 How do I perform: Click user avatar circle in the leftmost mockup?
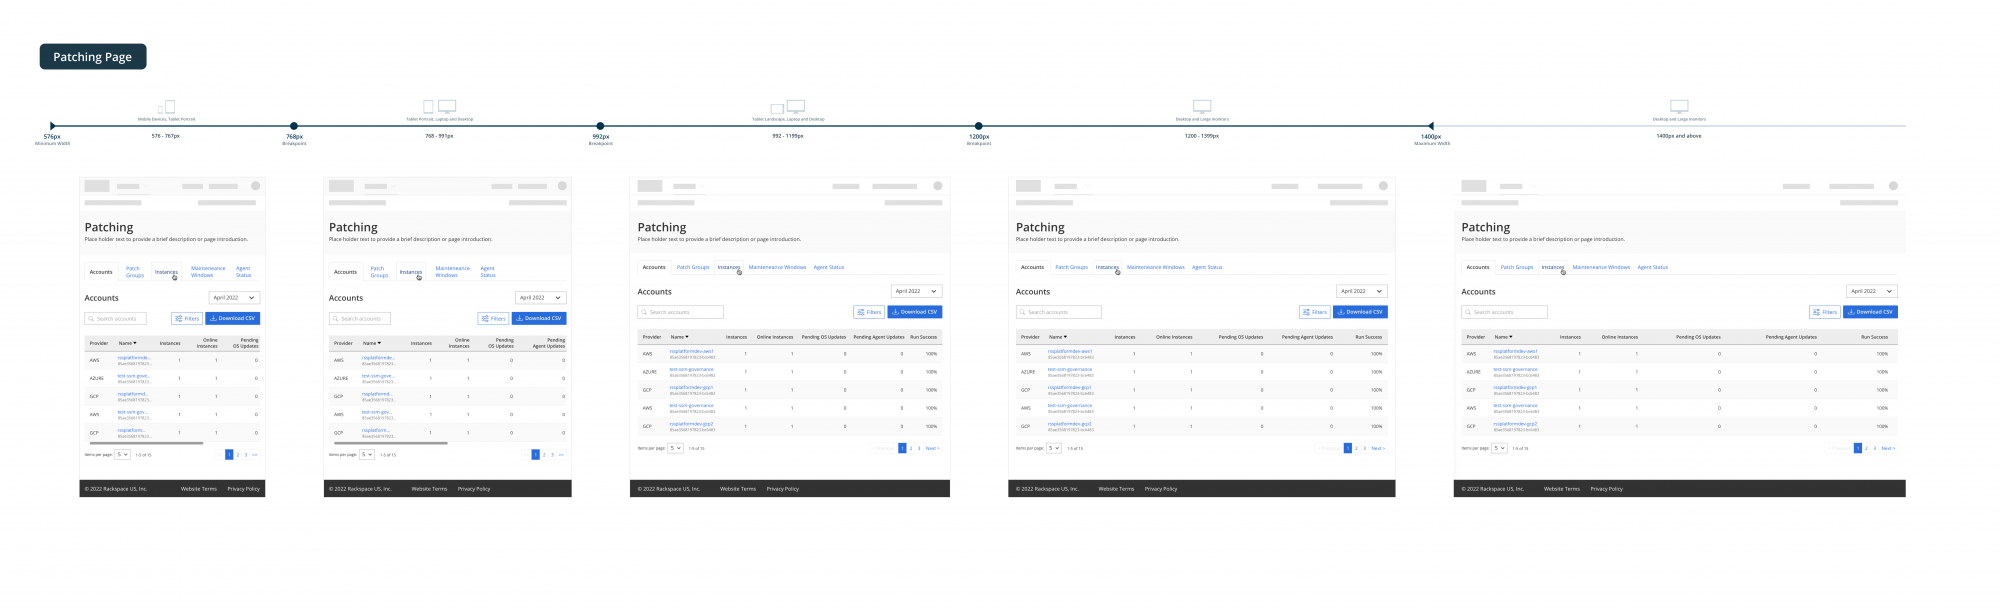click(256, 186)
